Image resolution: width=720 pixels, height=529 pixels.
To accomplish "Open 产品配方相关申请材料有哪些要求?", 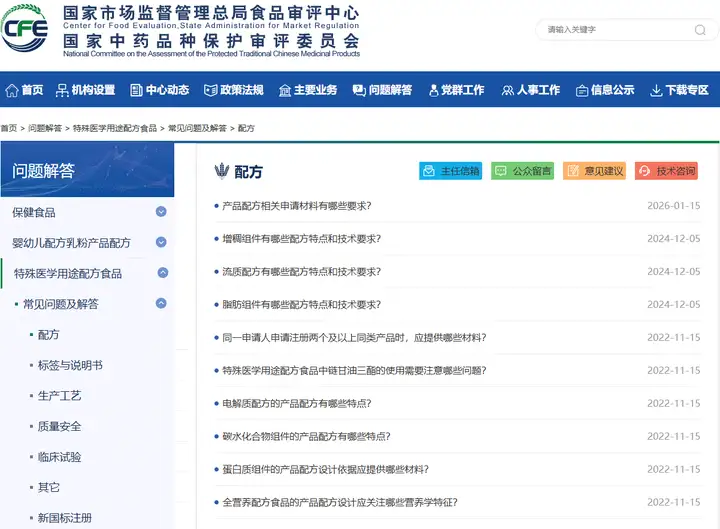I will 297,206.
